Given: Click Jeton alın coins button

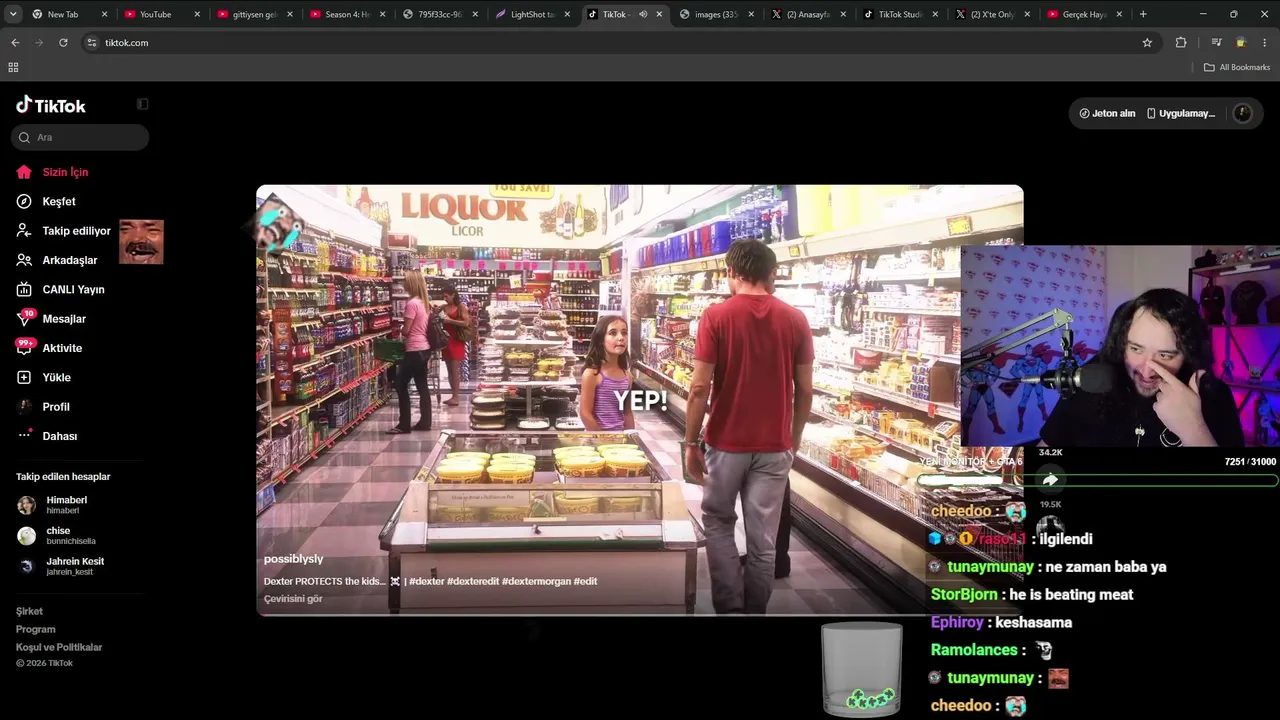Looking at the screenshot, I should (x=1107, y=113).
